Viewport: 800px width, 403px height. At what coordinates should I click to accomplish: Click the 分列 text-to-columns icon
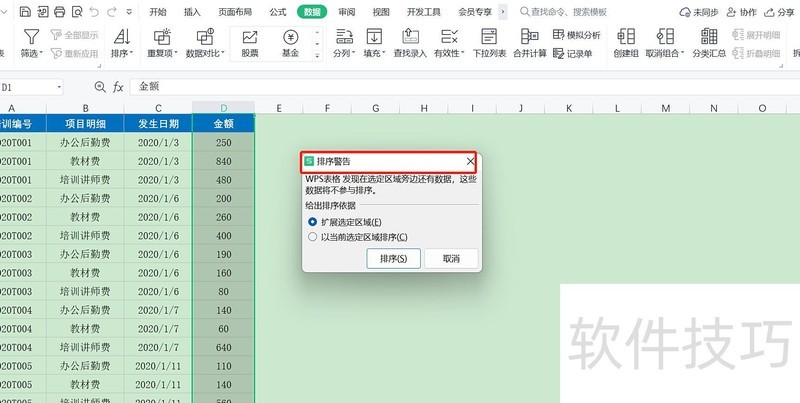pyautogui.click(x=344, y=37)
